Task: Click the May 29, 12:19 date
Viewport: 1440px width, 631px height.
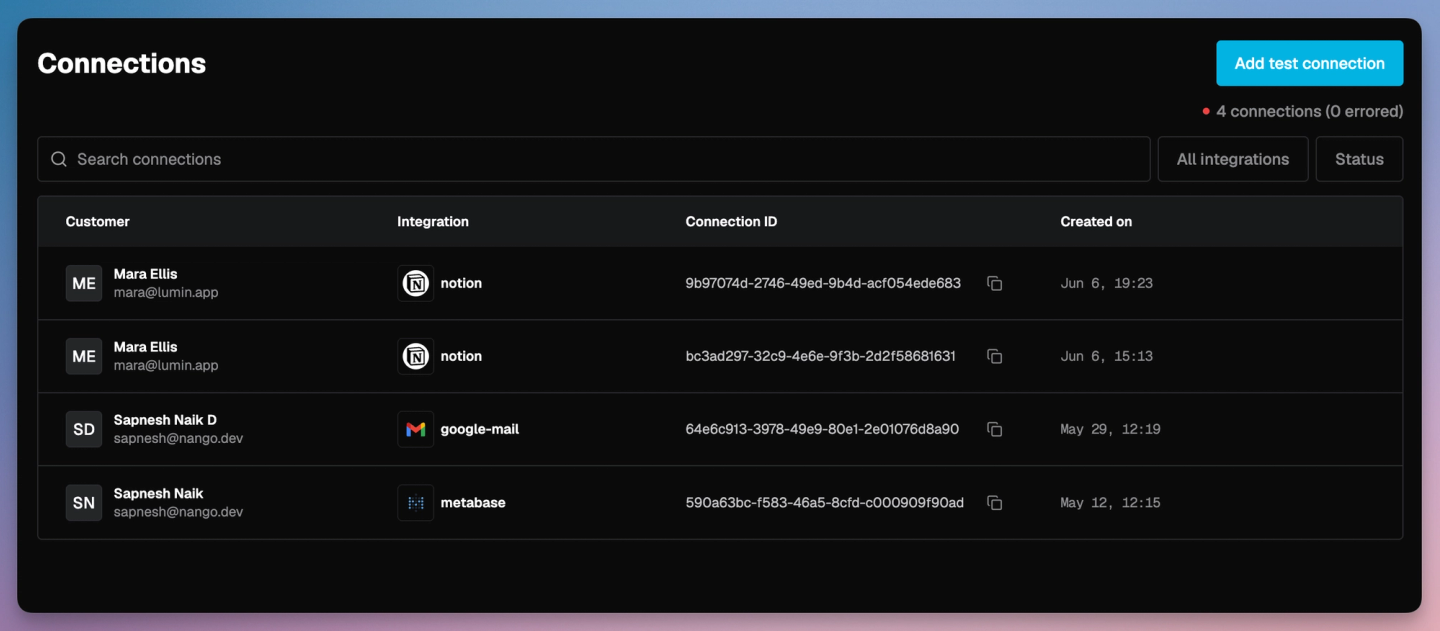Action: coord(1110,429)
